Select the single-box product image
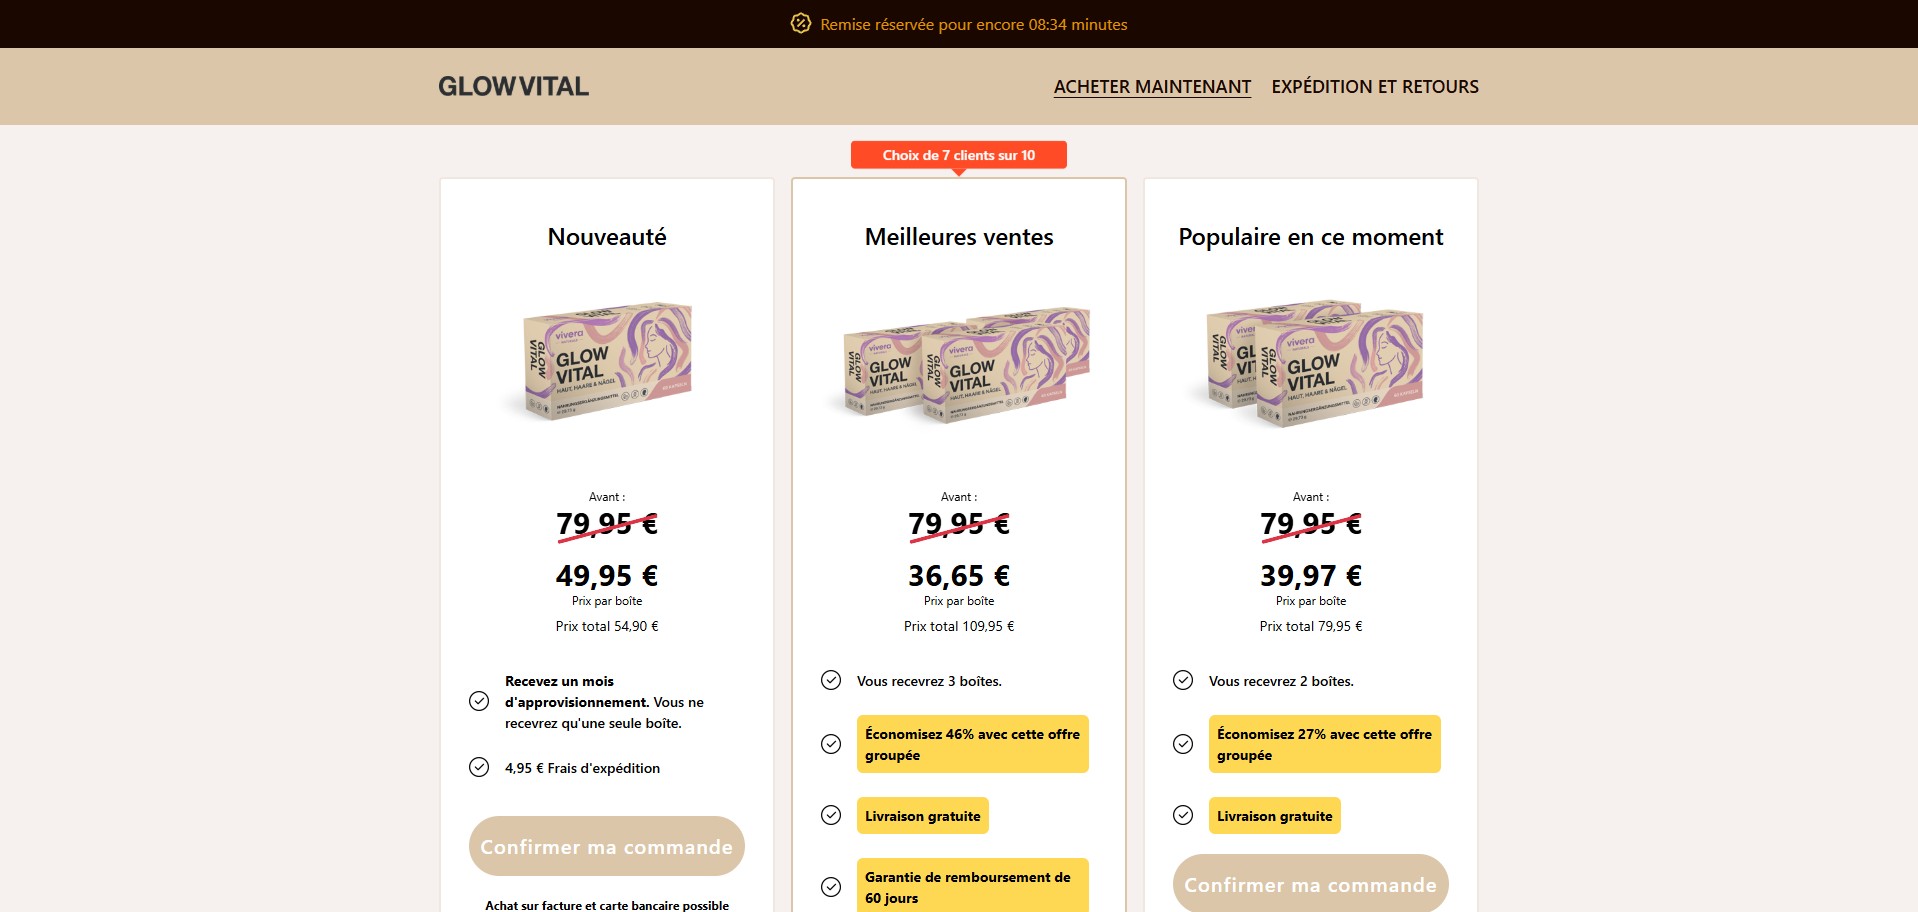This screenshot has height=912, width=1918. [x=607, y=362]
